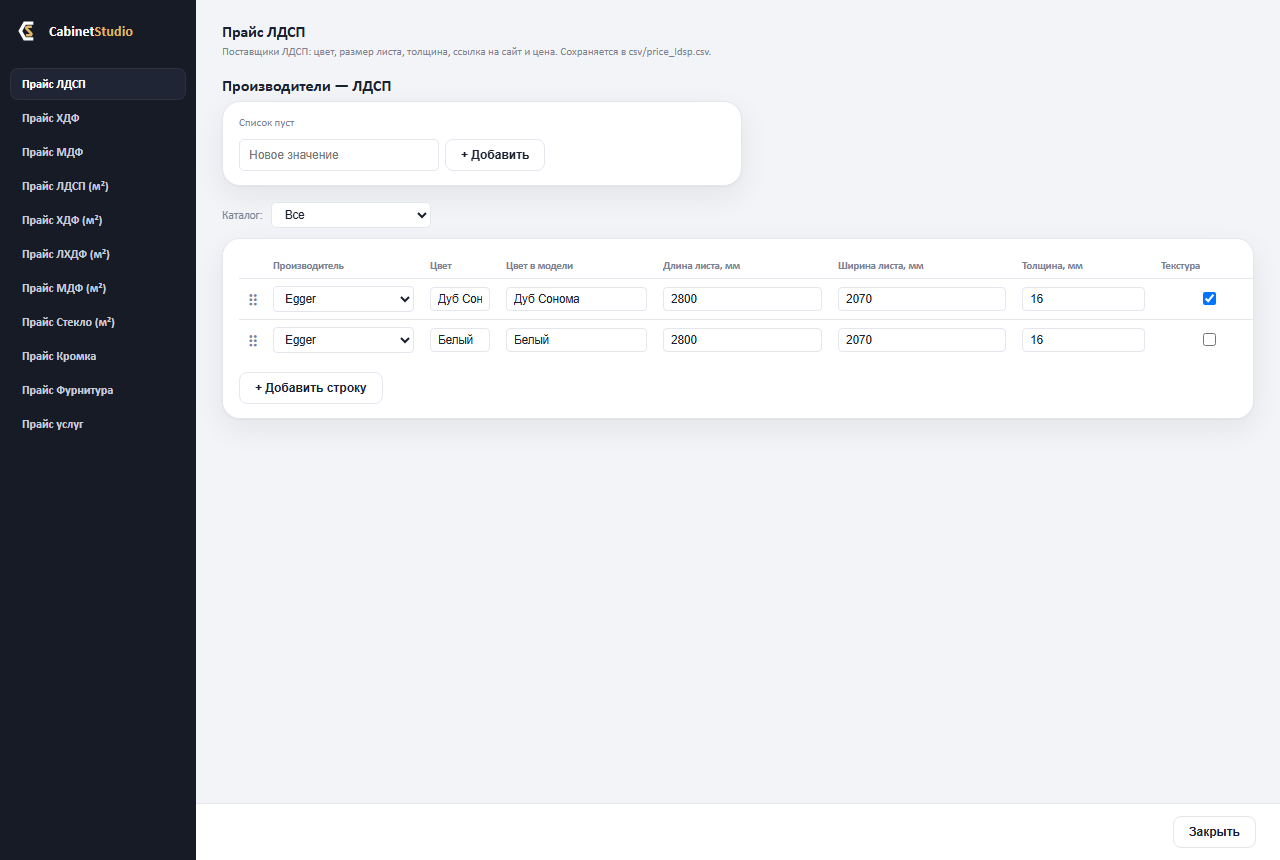Click the Список пуст label

[x=267, y=123]
